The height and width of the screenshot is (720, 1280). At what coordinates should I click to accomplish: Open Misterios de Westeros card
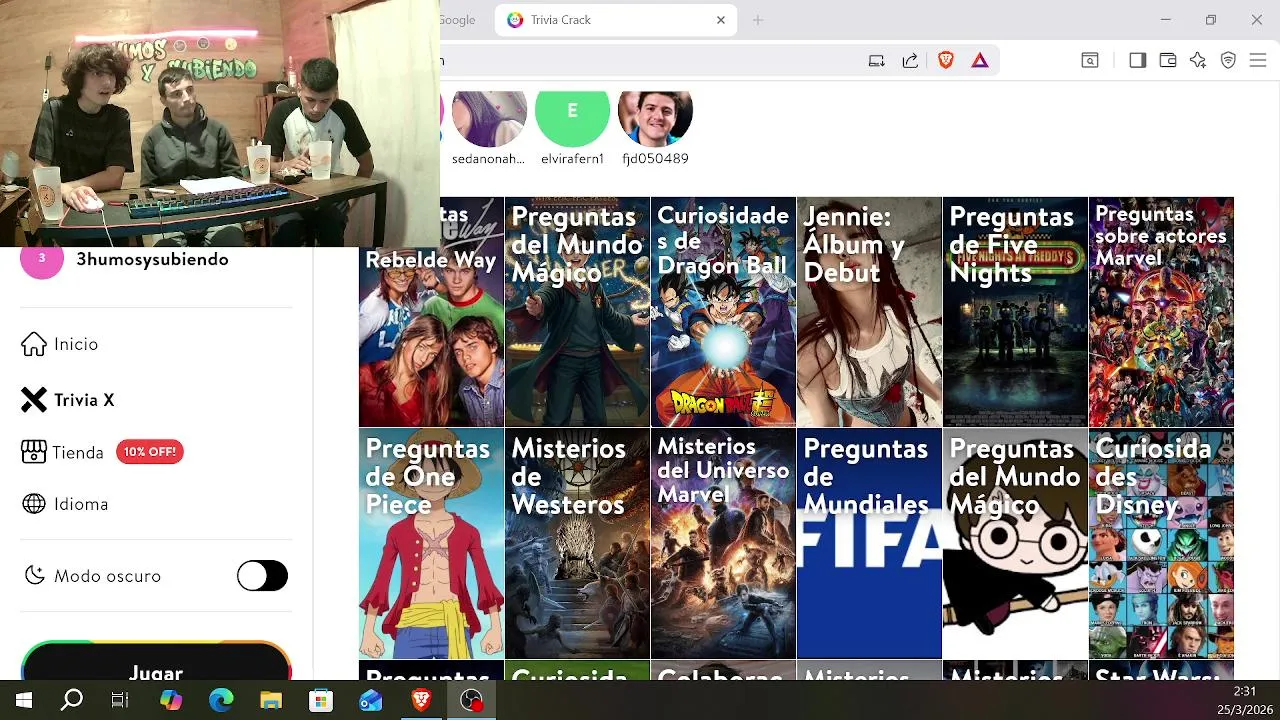(x=577, y=544)
